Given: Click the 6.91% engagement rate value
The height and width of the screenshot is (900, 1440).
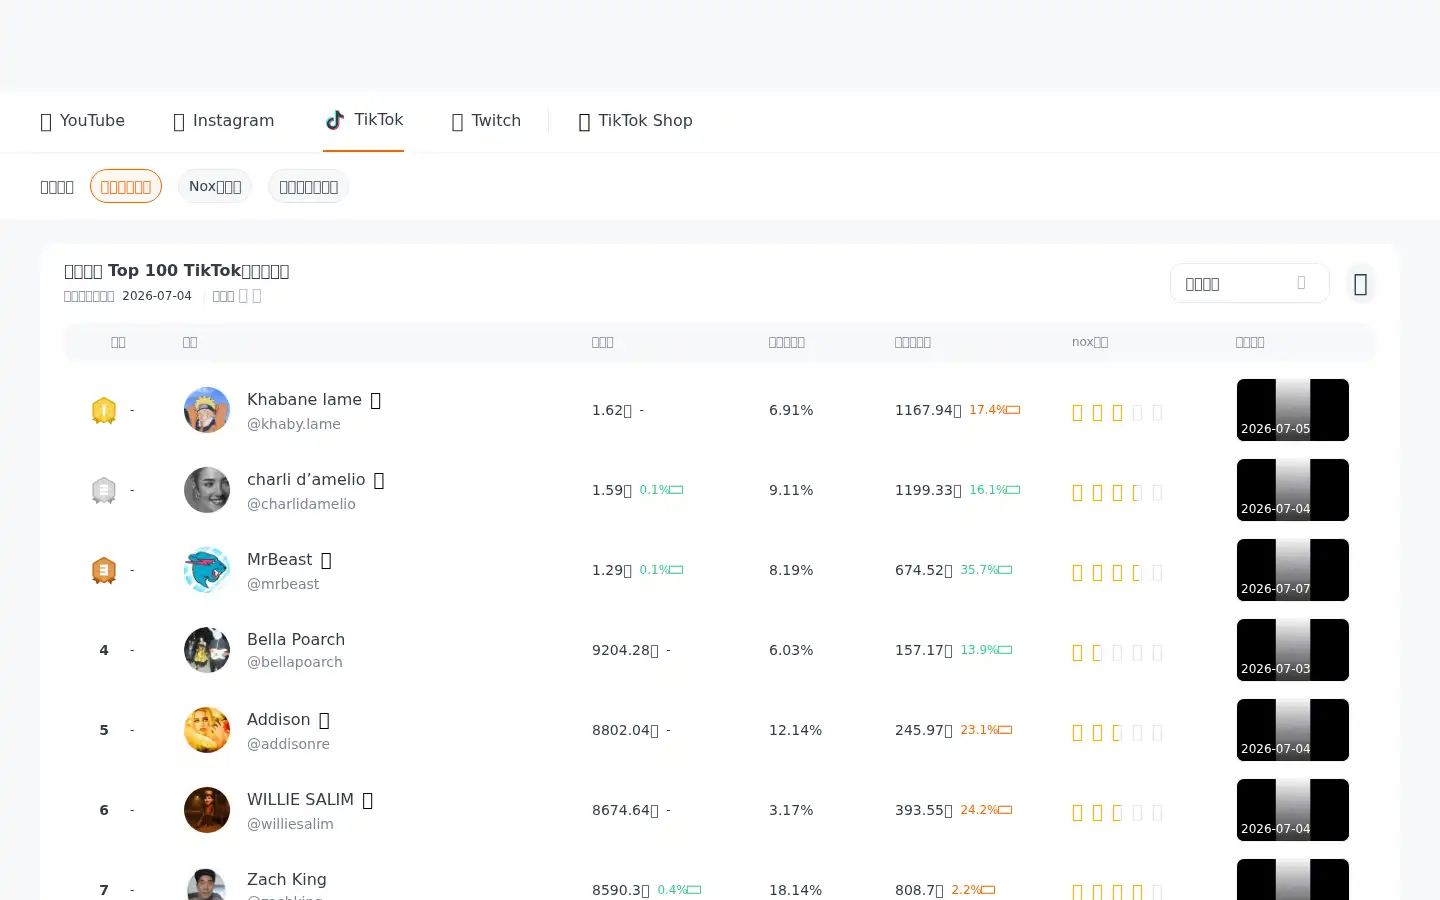Looking at the screenshot, I should (791, 410).
